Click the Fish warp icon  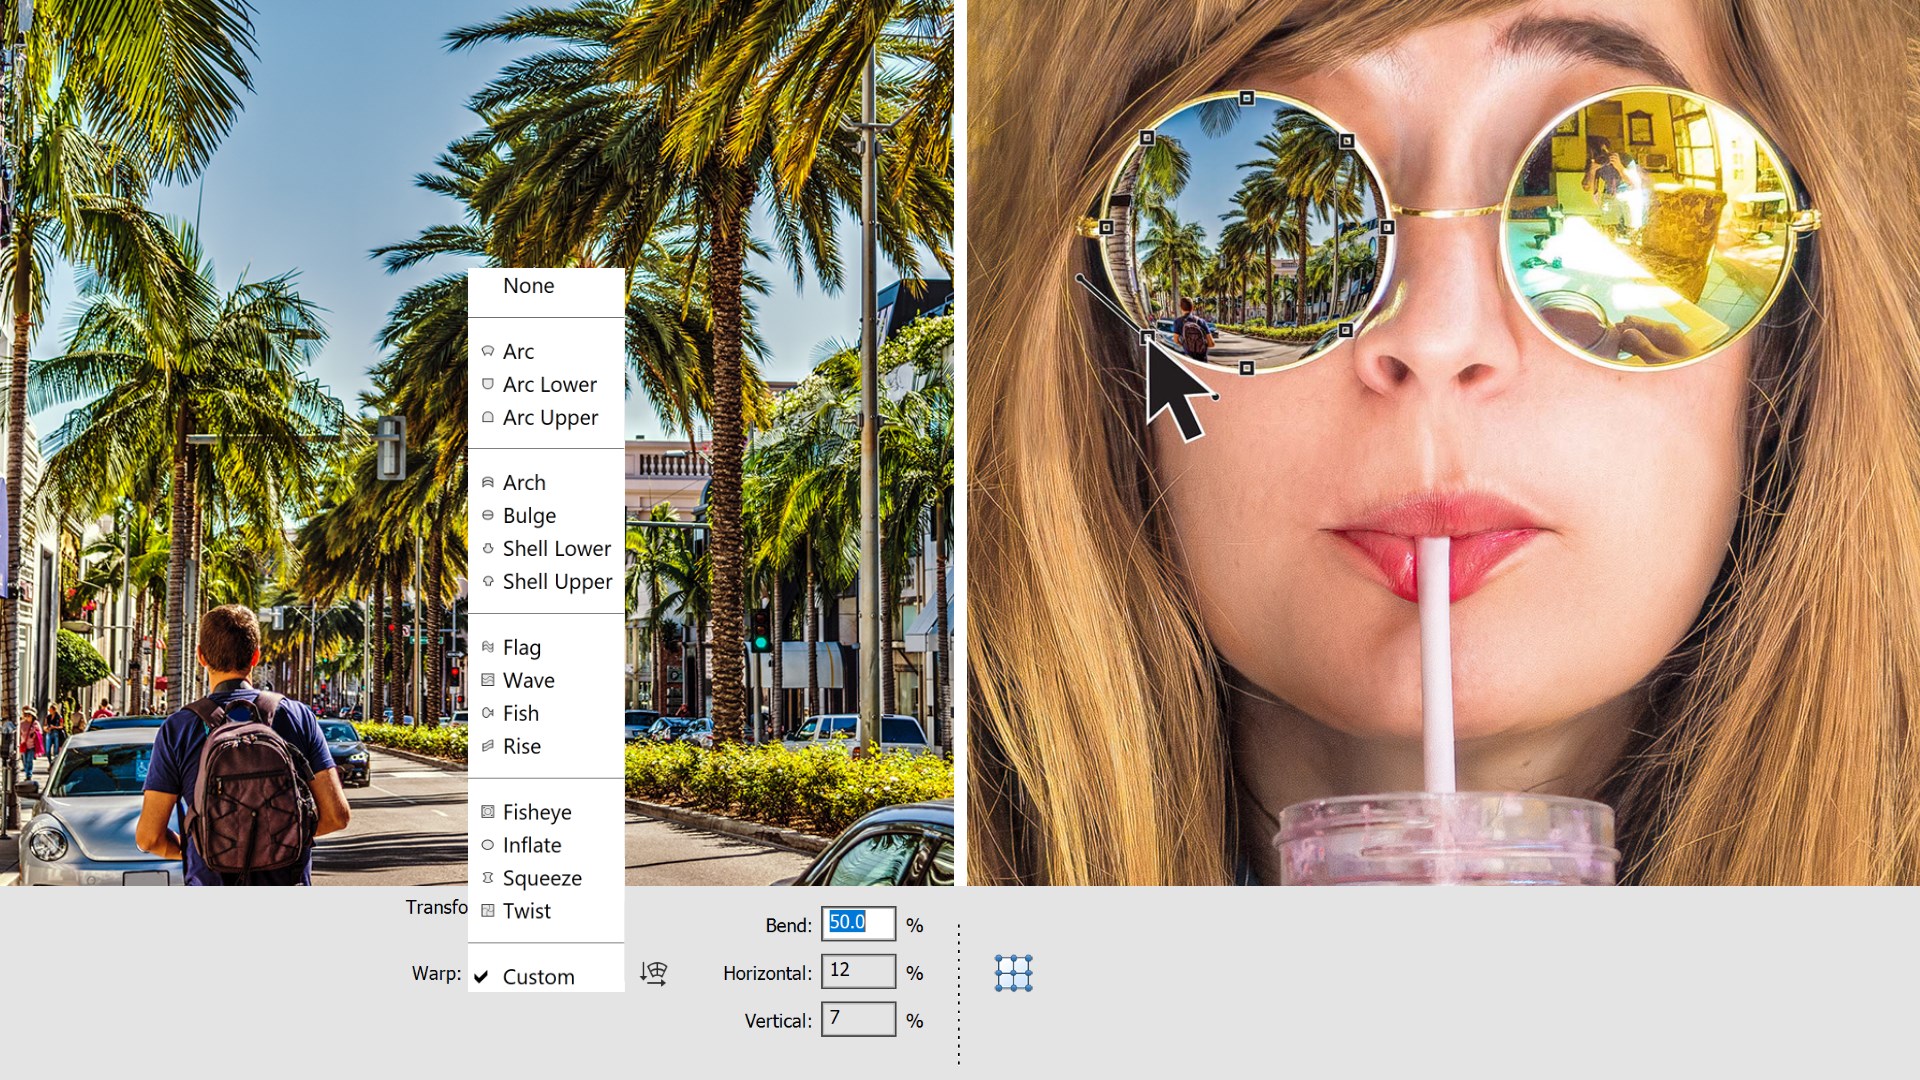pos(488,713)
